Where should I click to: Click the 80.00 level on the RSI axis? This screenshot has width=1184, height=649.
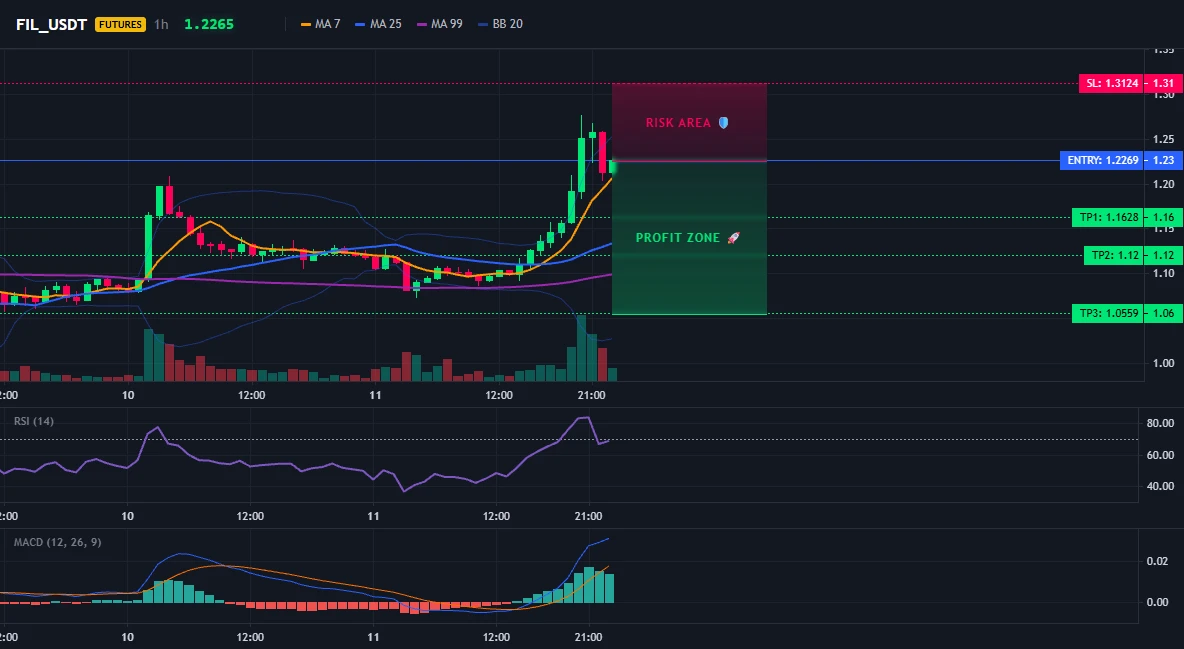1161,423
